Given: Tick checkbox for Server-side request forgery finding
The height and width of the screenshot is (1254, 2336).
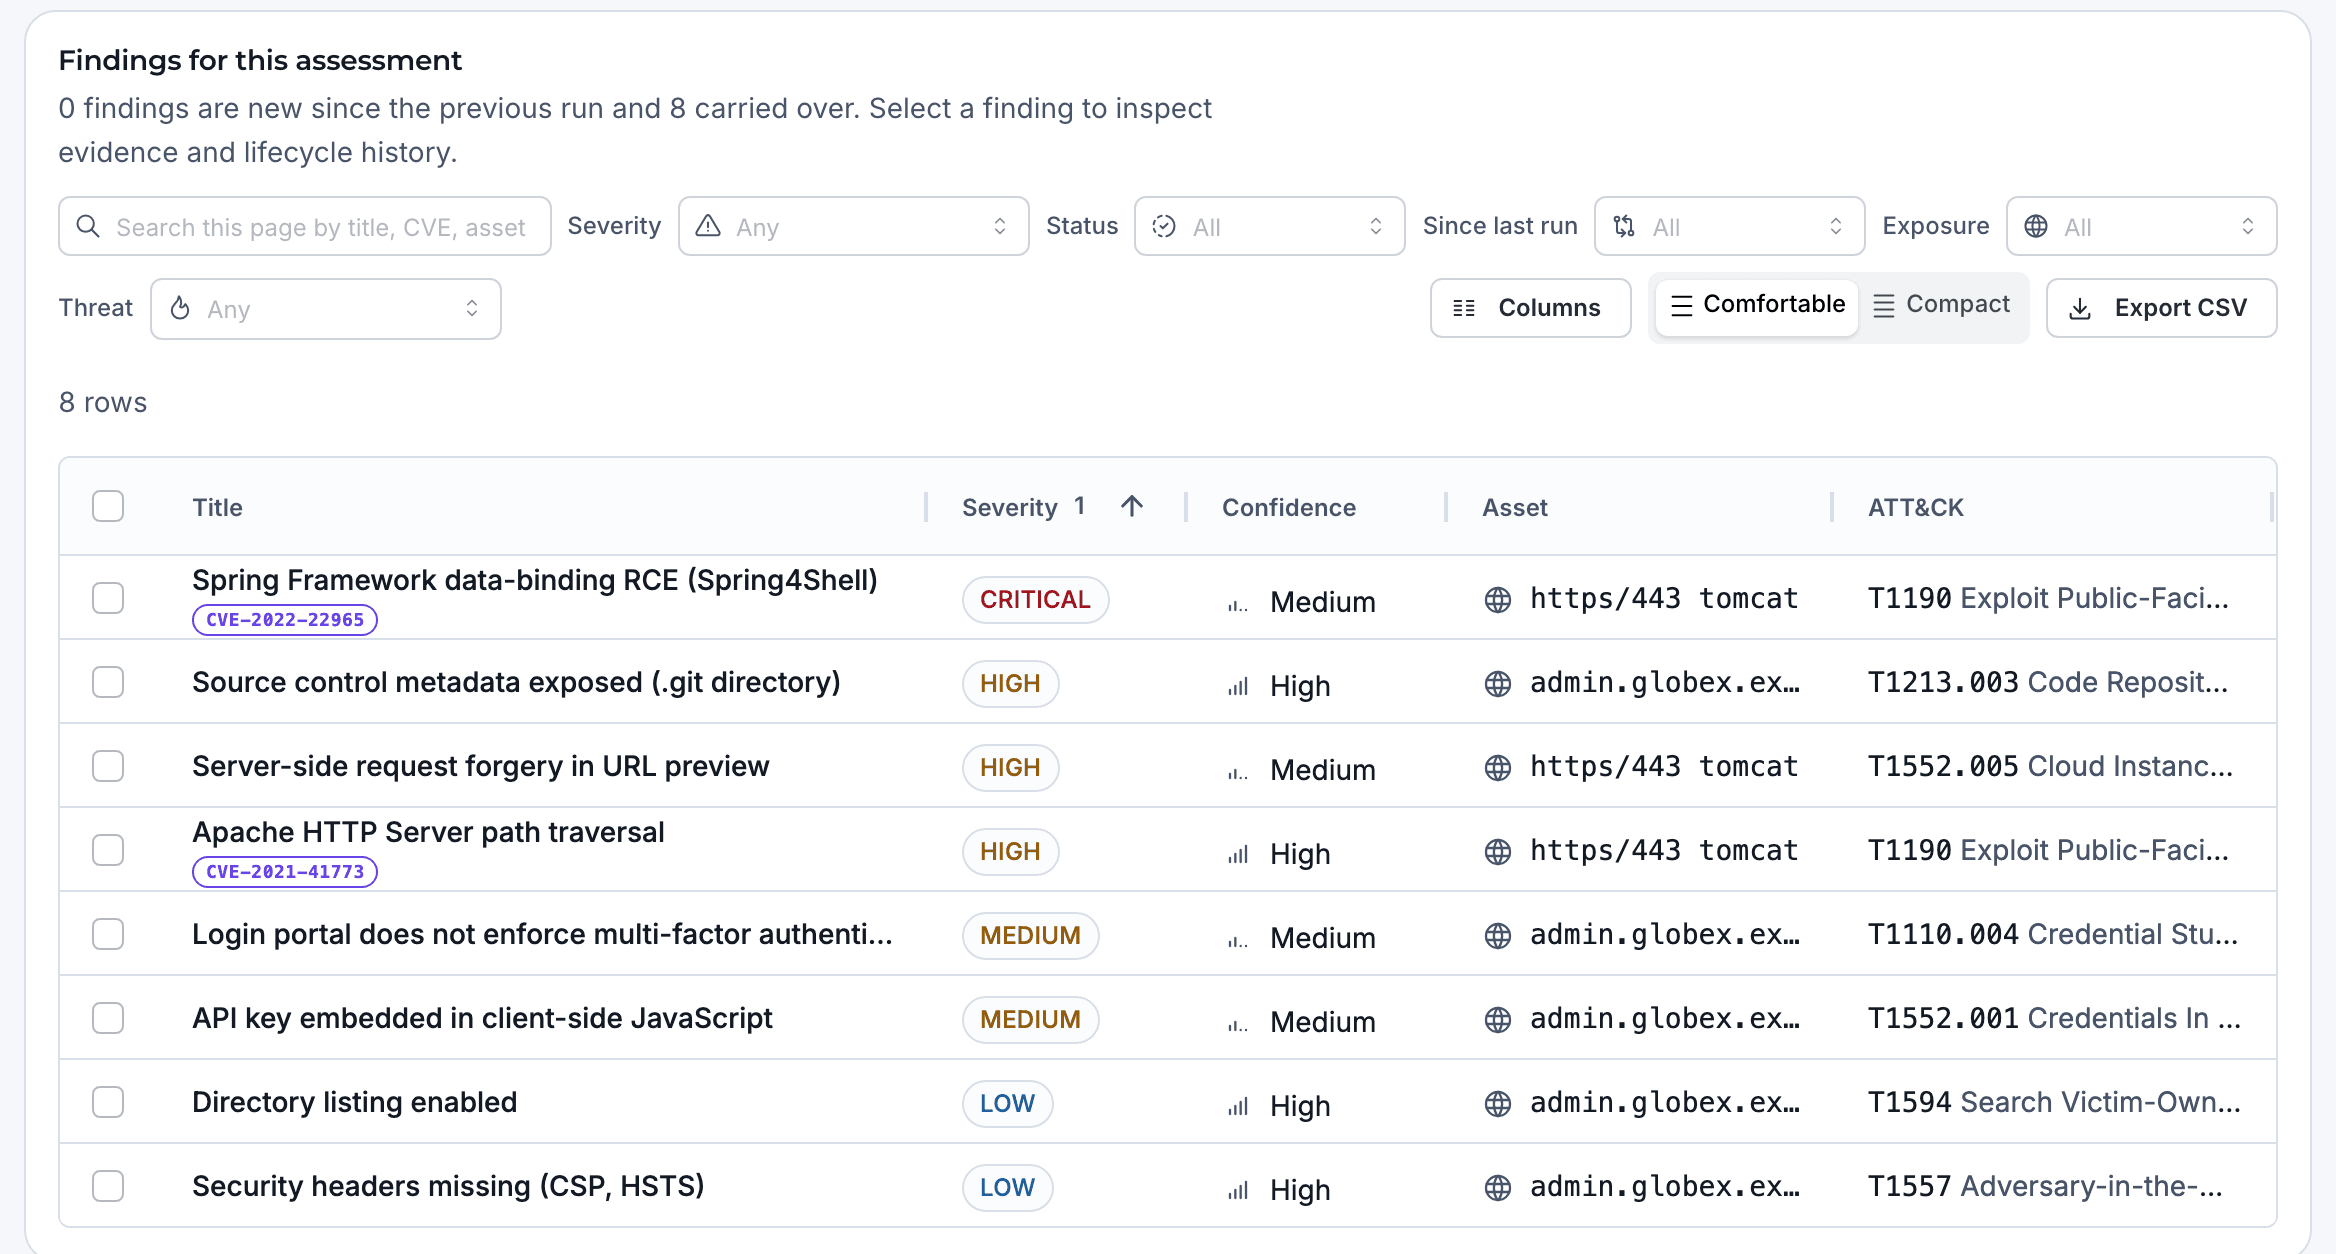Looking at the screenshot, I should [108, 766].
